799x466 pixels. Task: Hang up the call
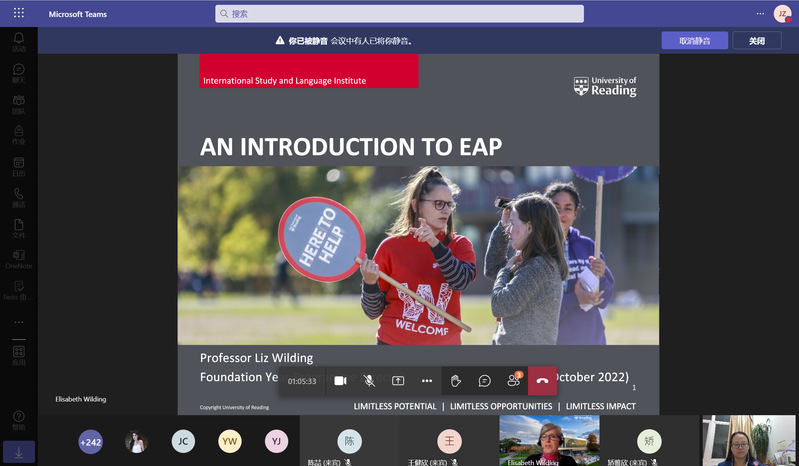[x=542, y=381]
